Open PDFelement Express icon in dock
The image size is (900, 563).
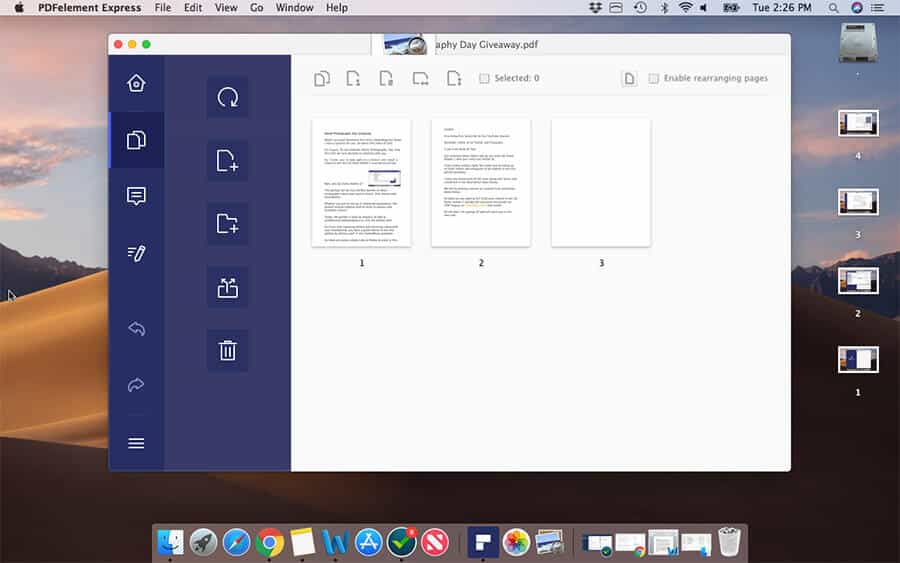click(x=483, y=542)
